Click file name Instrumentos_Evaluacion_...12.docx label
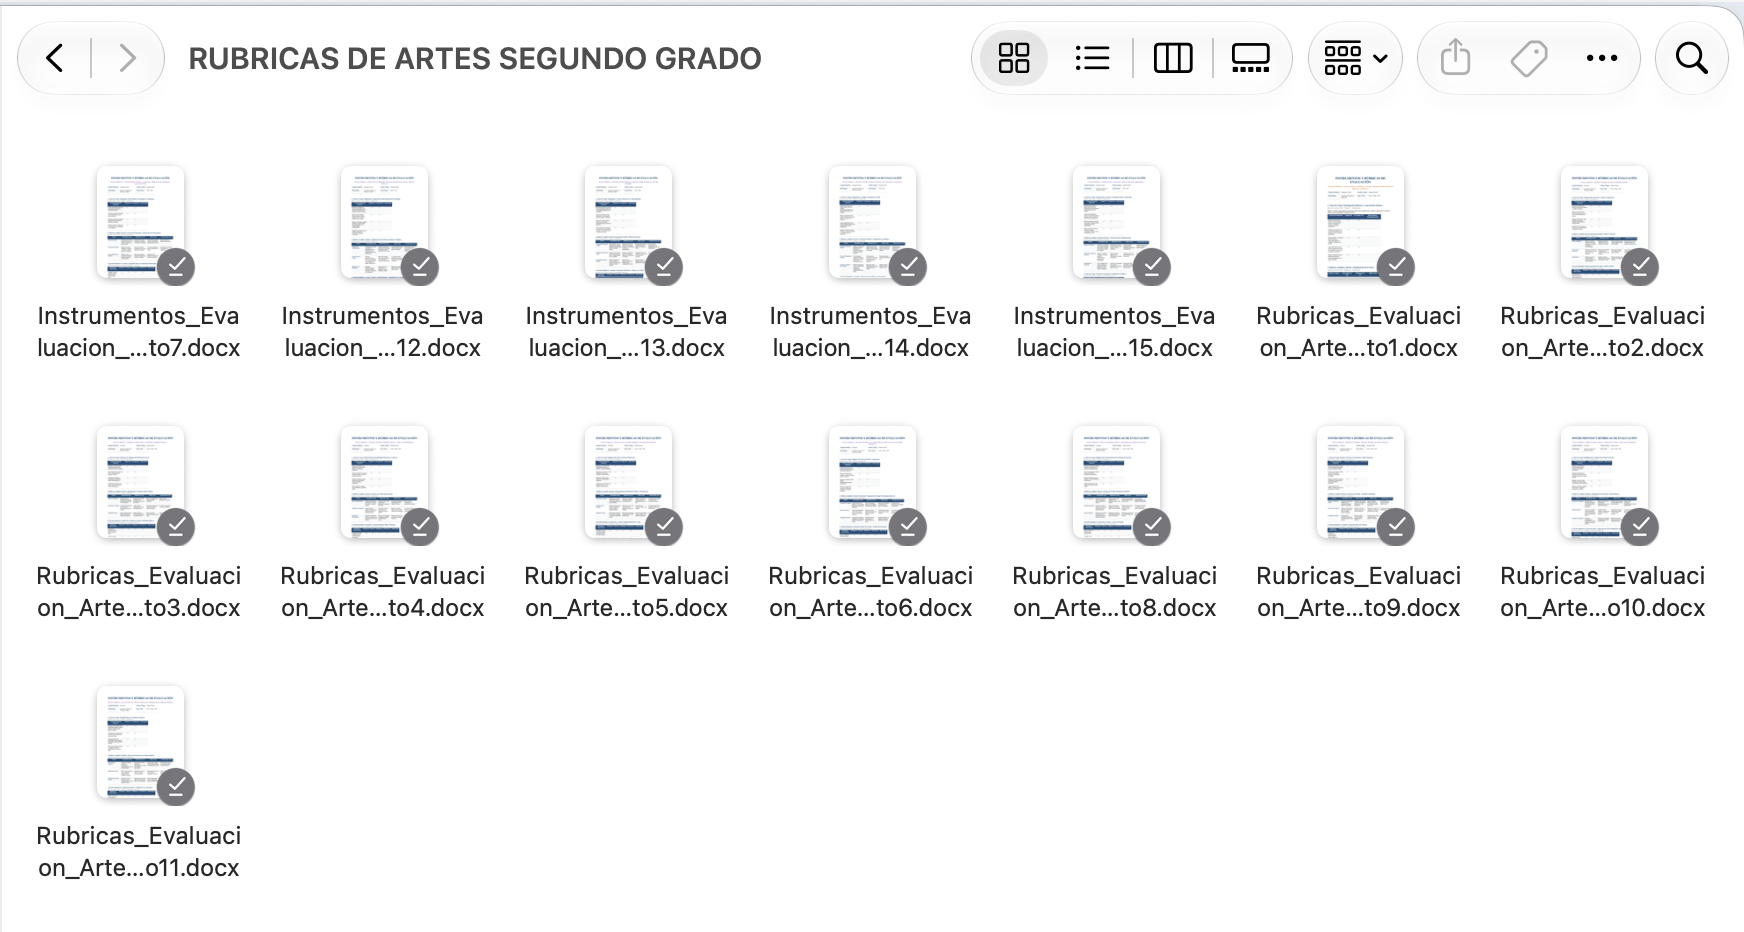Screen dimensions: 1744x932 383,332
